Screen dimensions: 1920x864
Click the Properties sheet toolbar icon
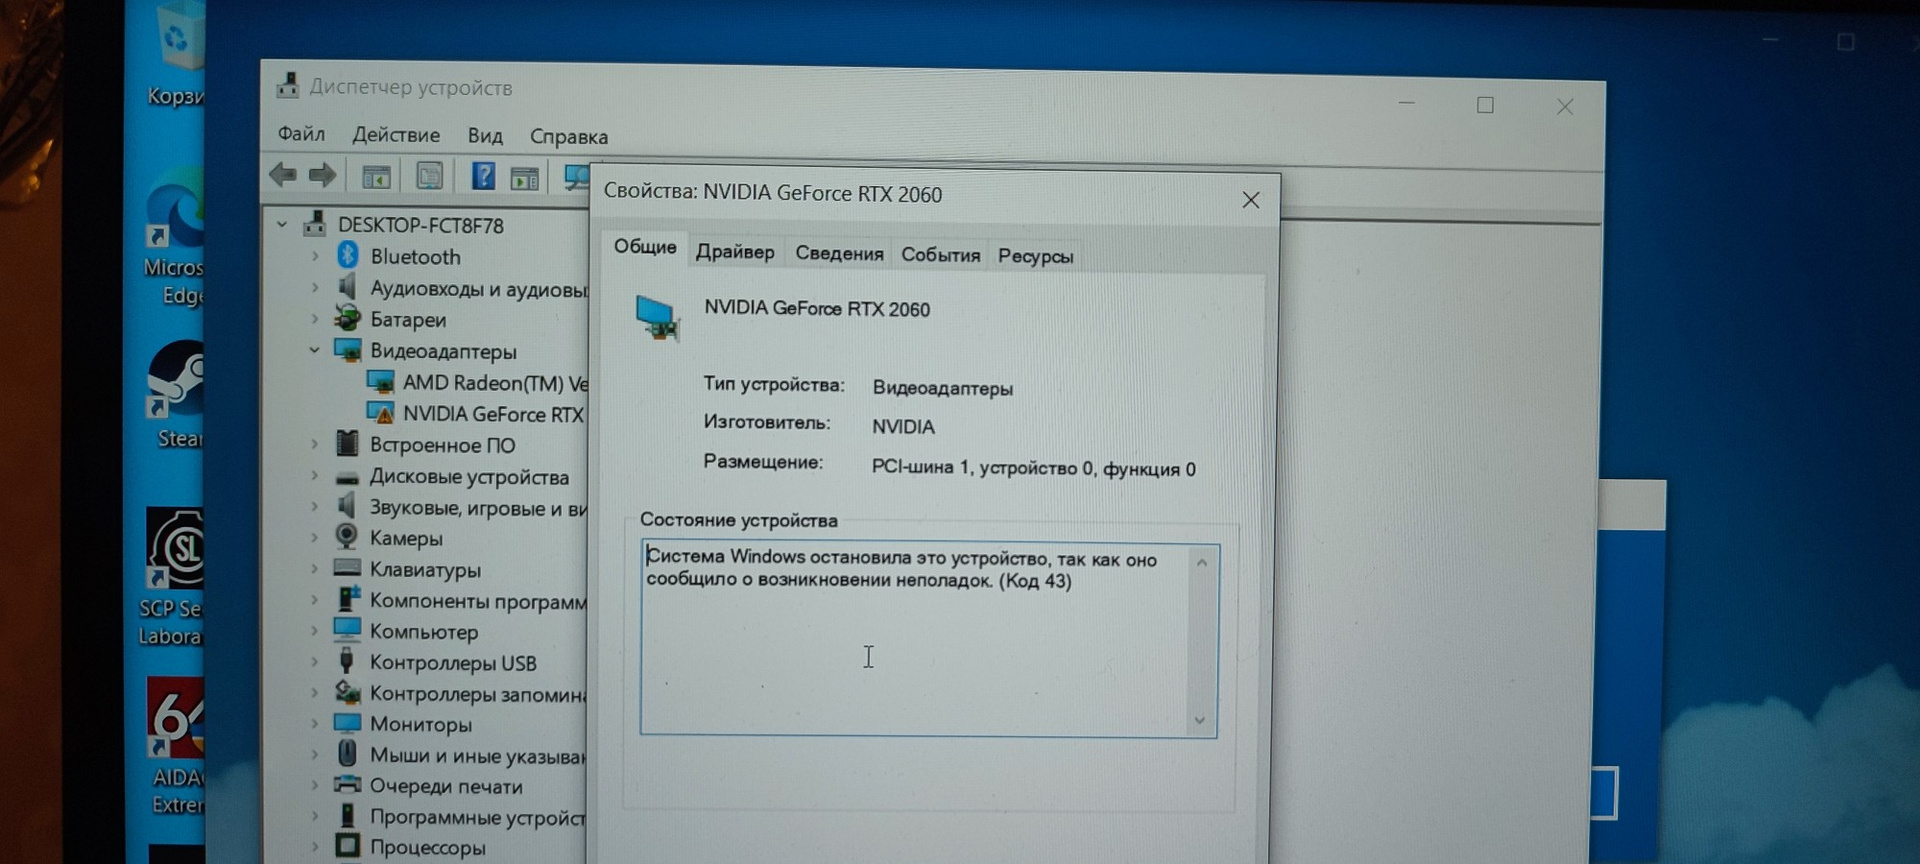click(429, 177)
